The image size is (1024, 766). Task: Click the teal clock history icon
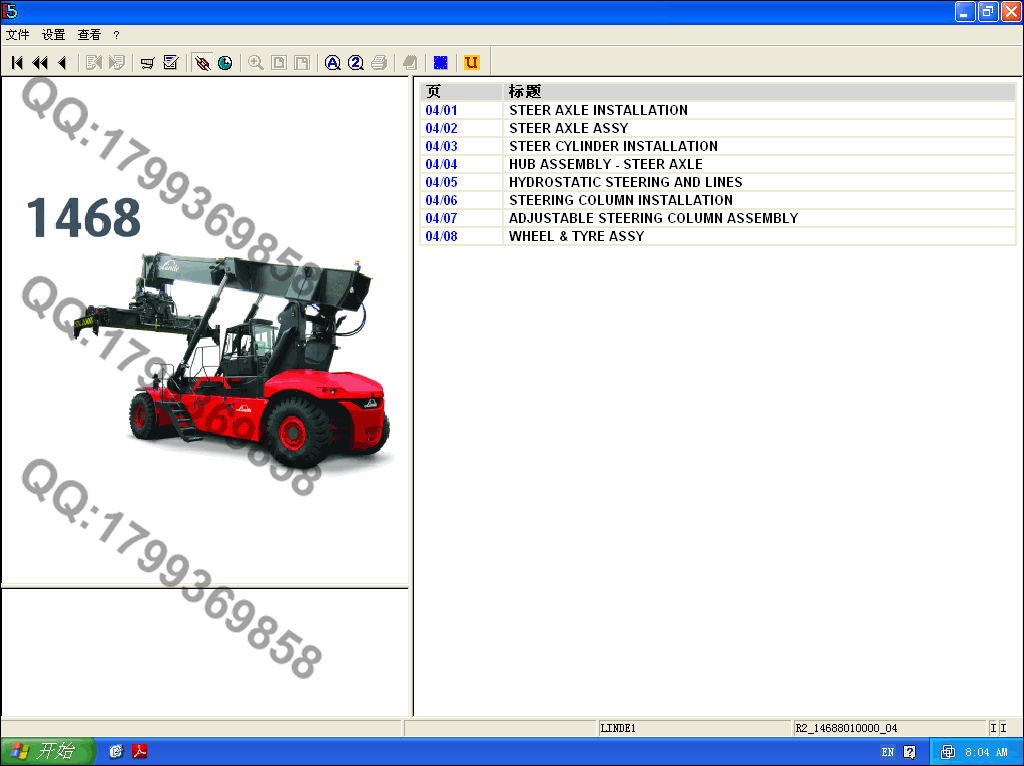click(225, 63)
